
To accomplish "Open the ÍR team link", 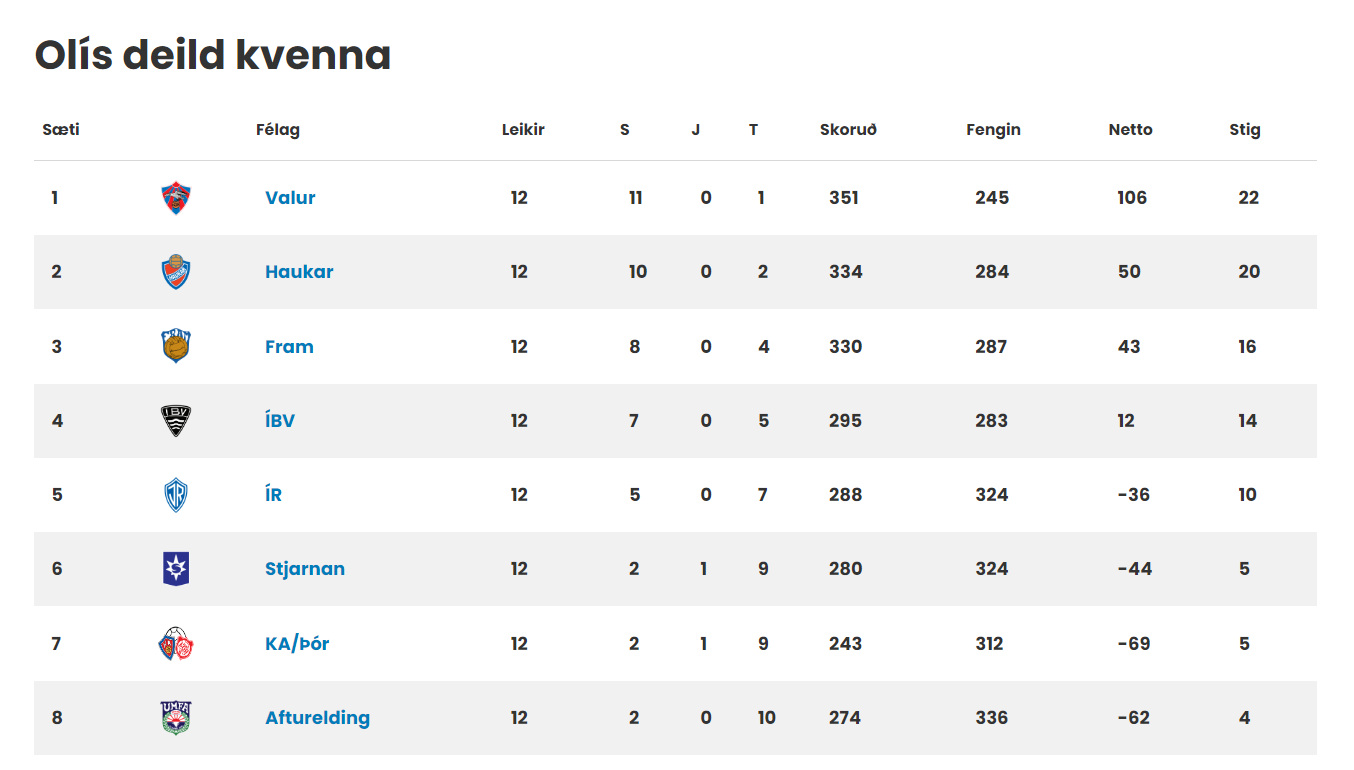I will click(x=273, y=495).
